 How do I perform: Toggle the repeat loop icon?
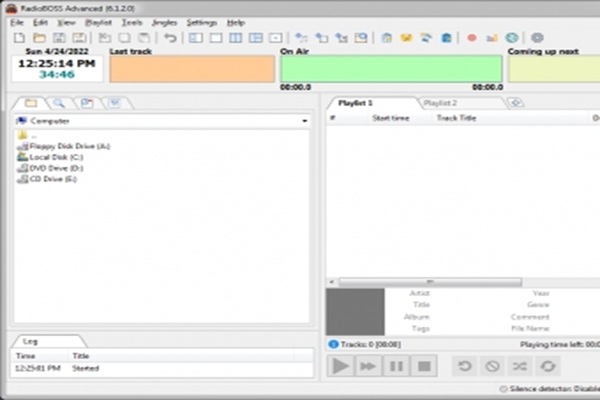[x=547, y=367]
